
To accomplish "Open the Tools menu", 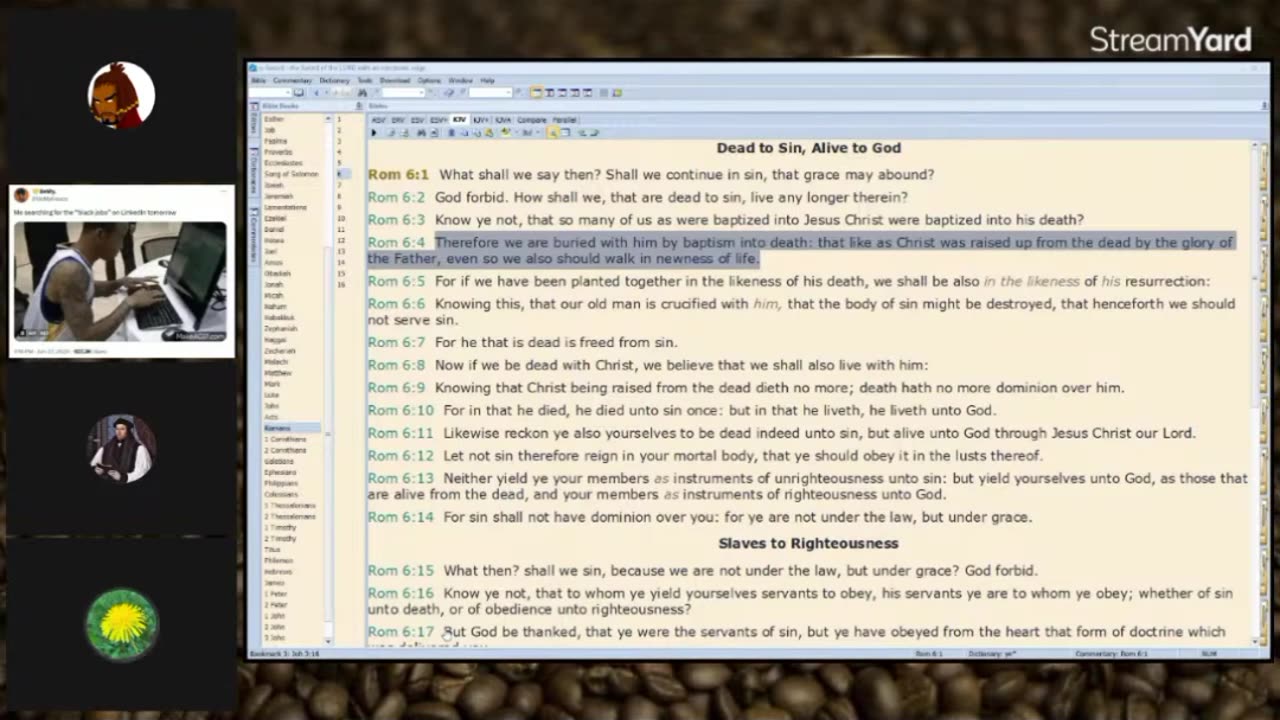I will coord(365,81).
